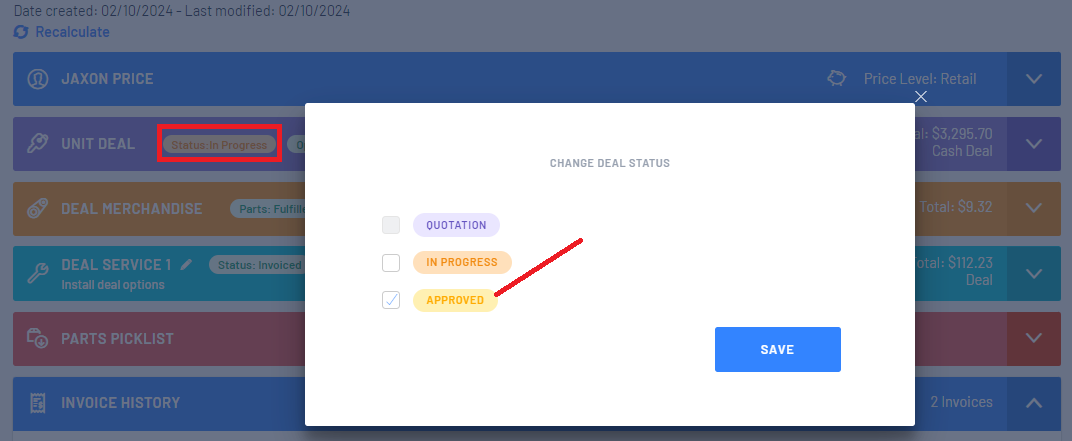Click the Unit Deal key icon

pos(37,144)
